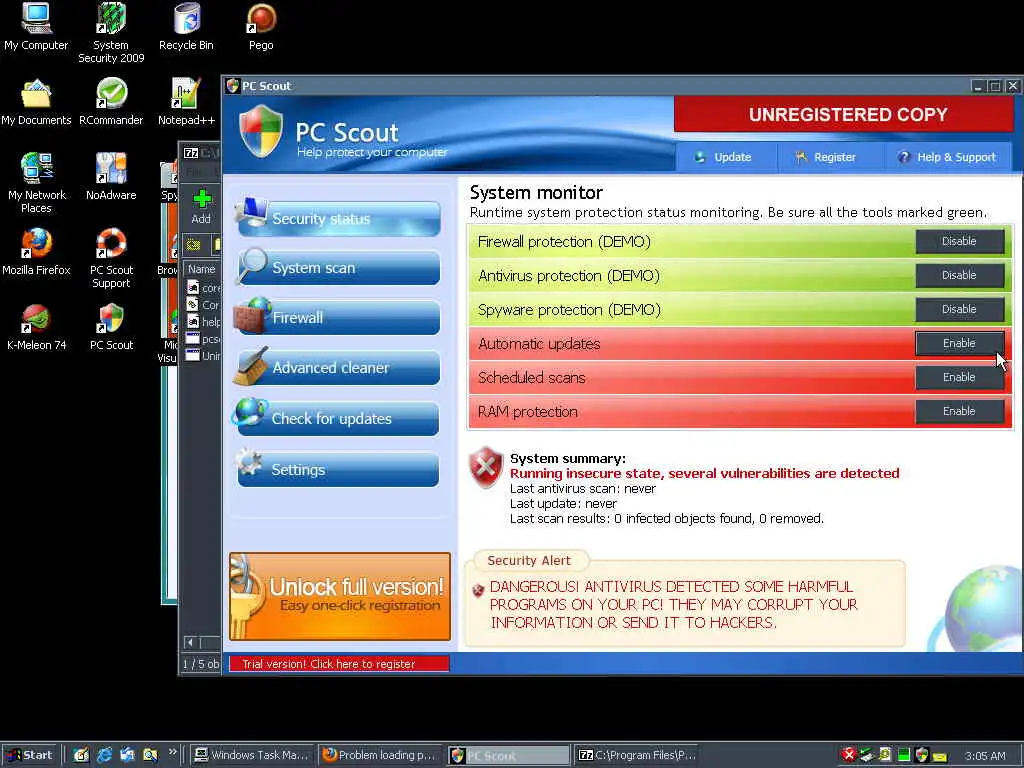The width and height of the screenshot is (1024, 768).
Task: Click PC Scout taskbar button
Action: tap(509, 755)
